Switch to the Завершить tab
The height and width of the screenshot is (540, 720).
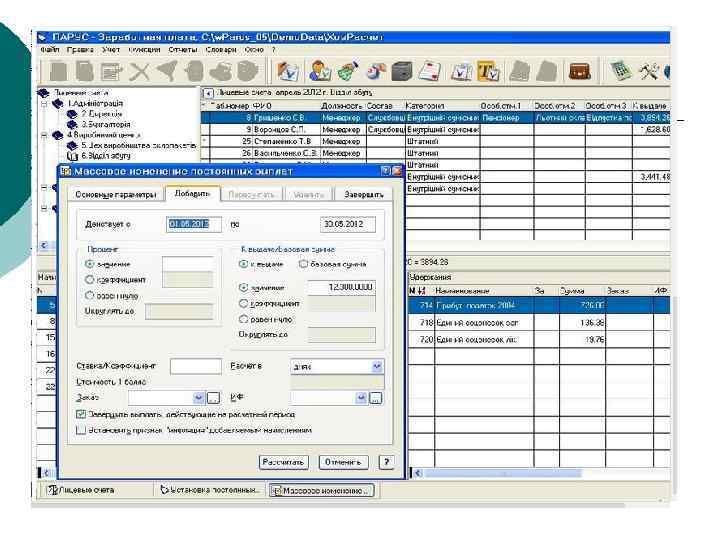[364, 195]
